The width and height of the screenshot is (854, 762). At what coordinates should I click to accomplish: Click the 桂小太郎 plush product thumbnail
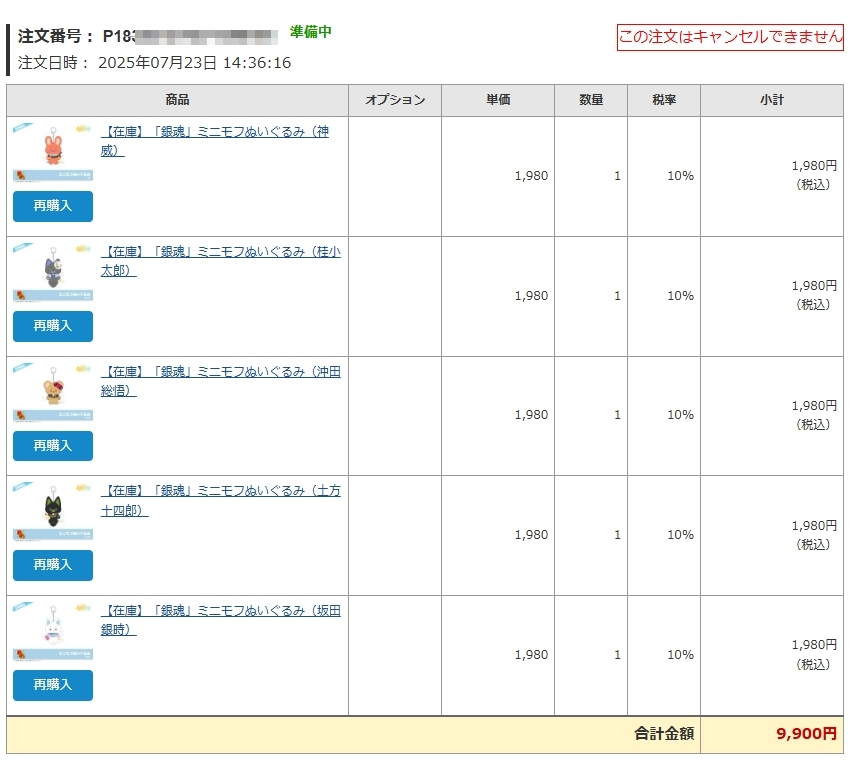click(x=53, y=272)
